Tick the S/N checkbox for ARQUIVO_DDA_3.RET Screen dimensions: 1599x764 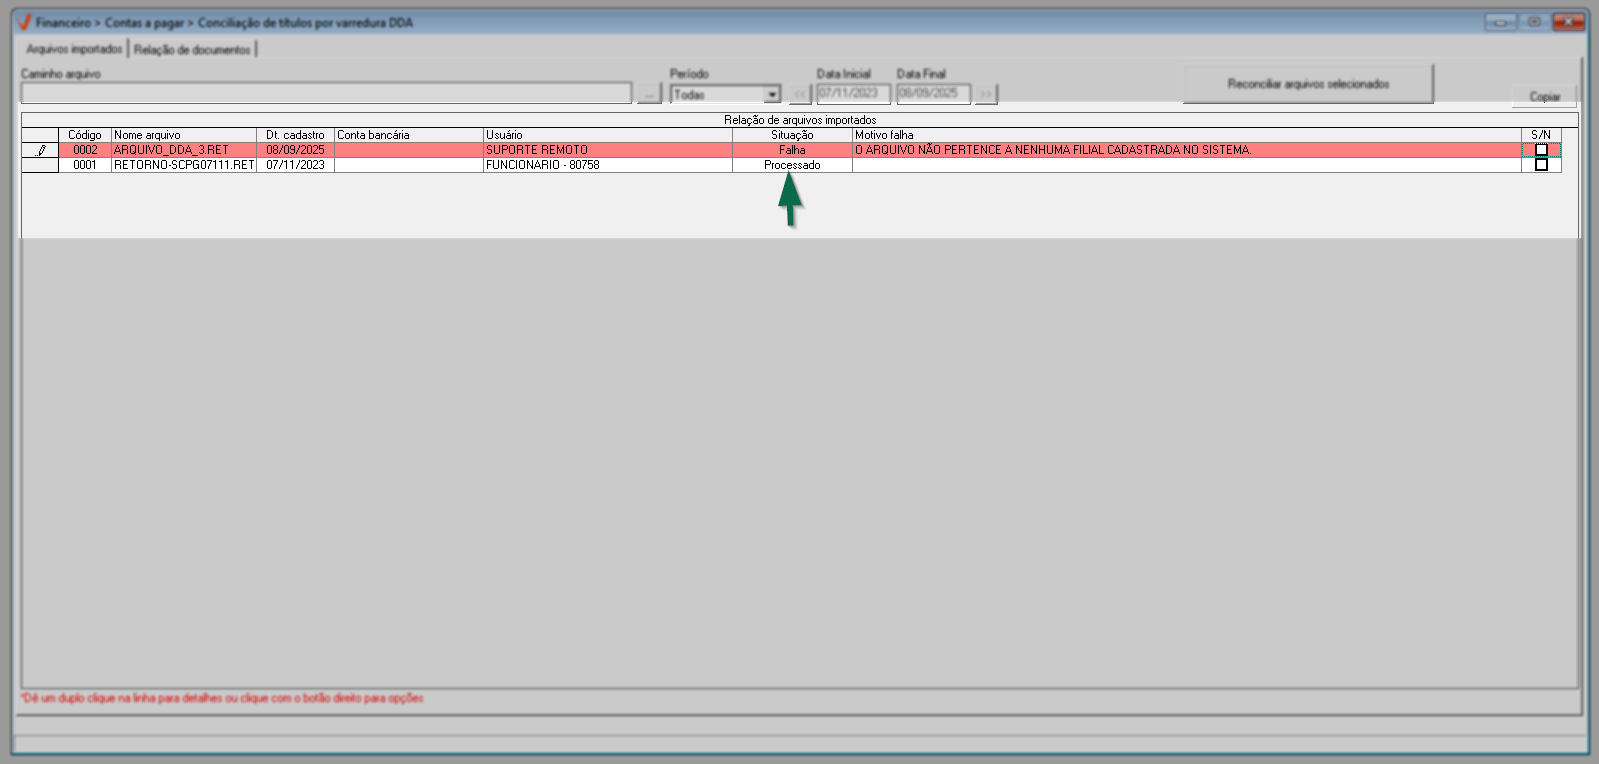(x=1541, y=150)
